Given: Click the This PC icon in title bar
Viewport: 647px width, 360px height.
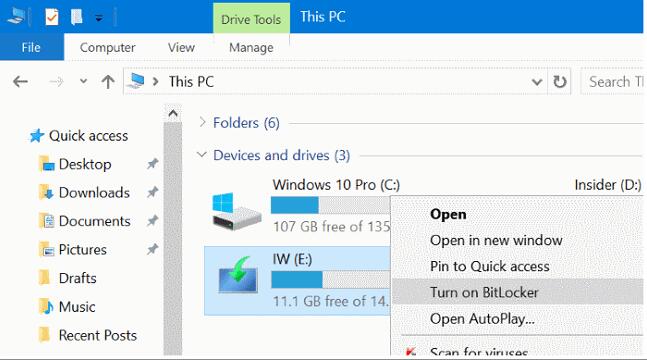Looking at the screenshot, I should pos(16,17).
